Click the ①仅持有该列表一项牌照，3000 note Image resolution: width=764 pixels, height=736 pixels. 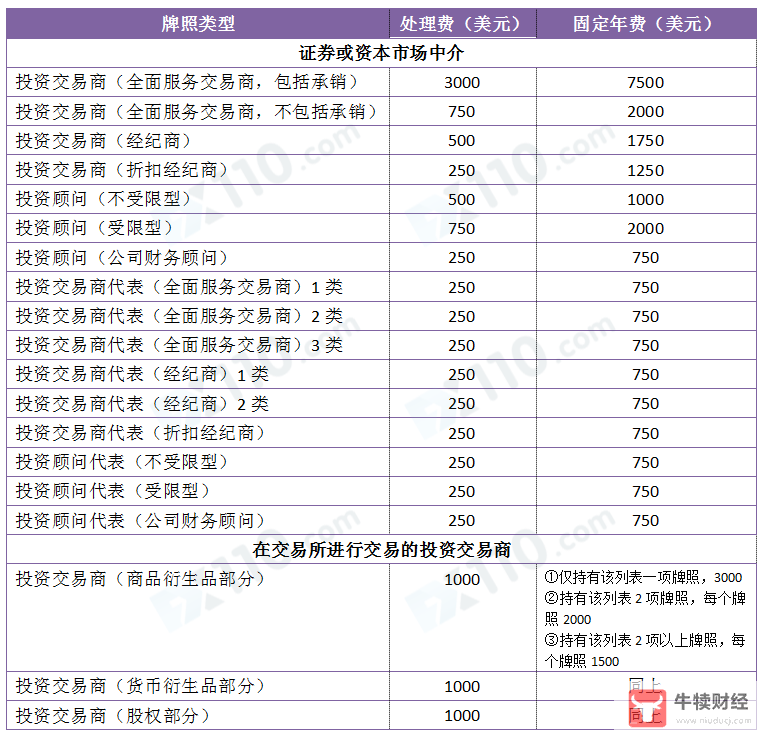(643, 578)
